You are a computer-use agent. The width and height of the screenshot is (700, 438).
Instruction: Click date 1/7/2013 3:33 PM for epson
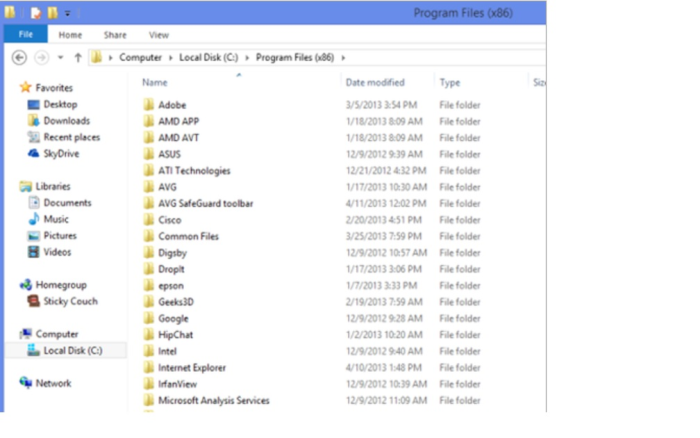381,286
